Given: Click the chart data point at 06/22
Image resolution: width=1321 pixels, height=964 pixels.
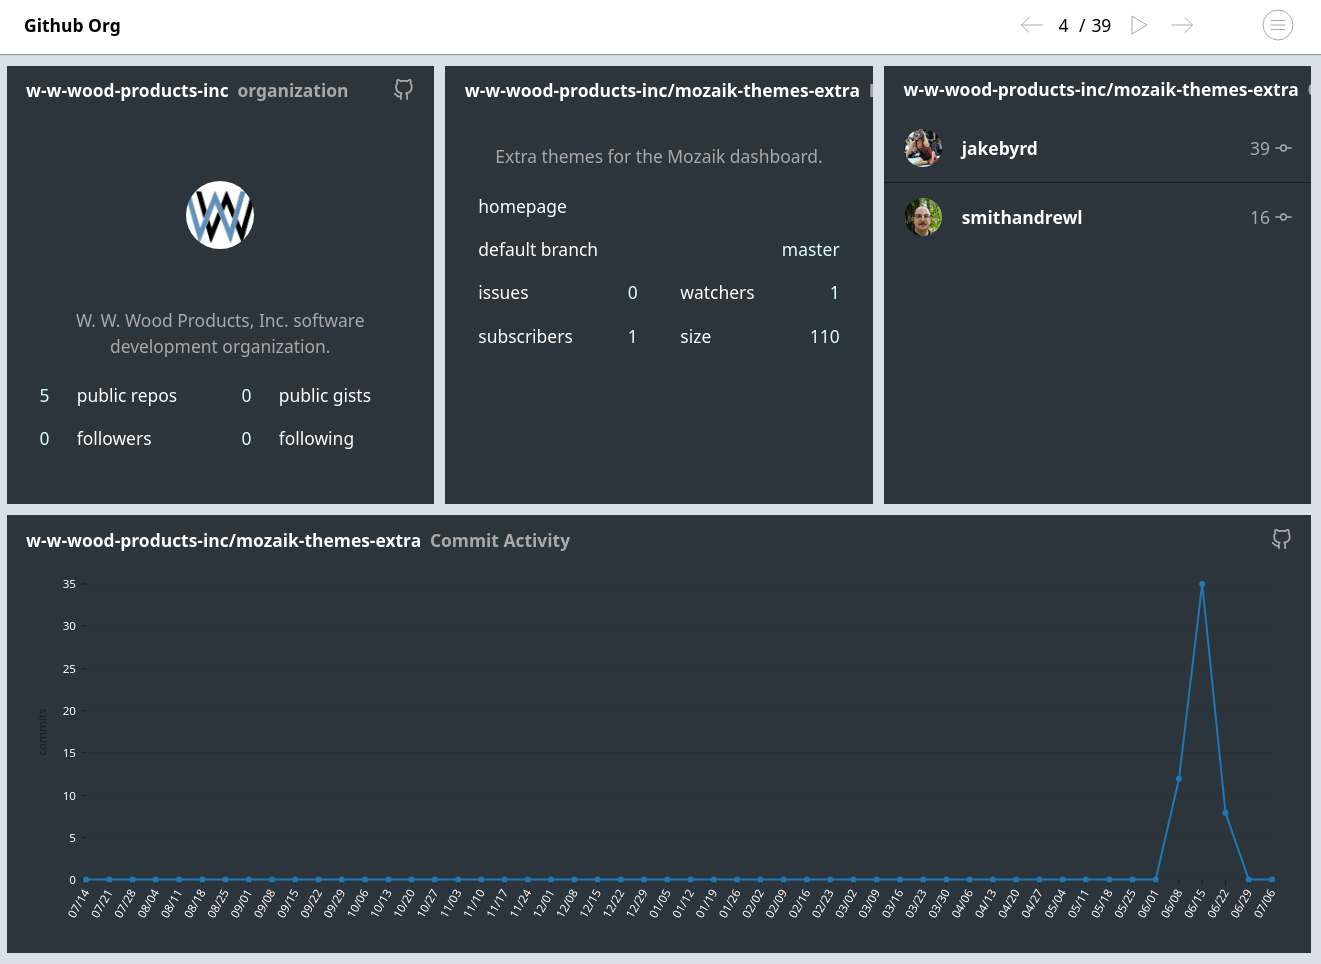Looking at the screenshot, I should 1225,812.
